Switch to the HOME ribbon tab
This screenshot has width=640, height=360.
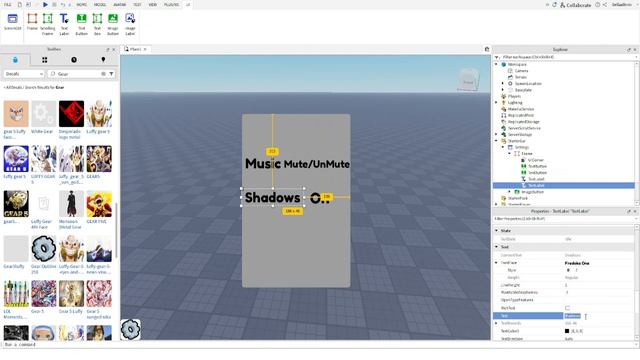coord(82,4)
